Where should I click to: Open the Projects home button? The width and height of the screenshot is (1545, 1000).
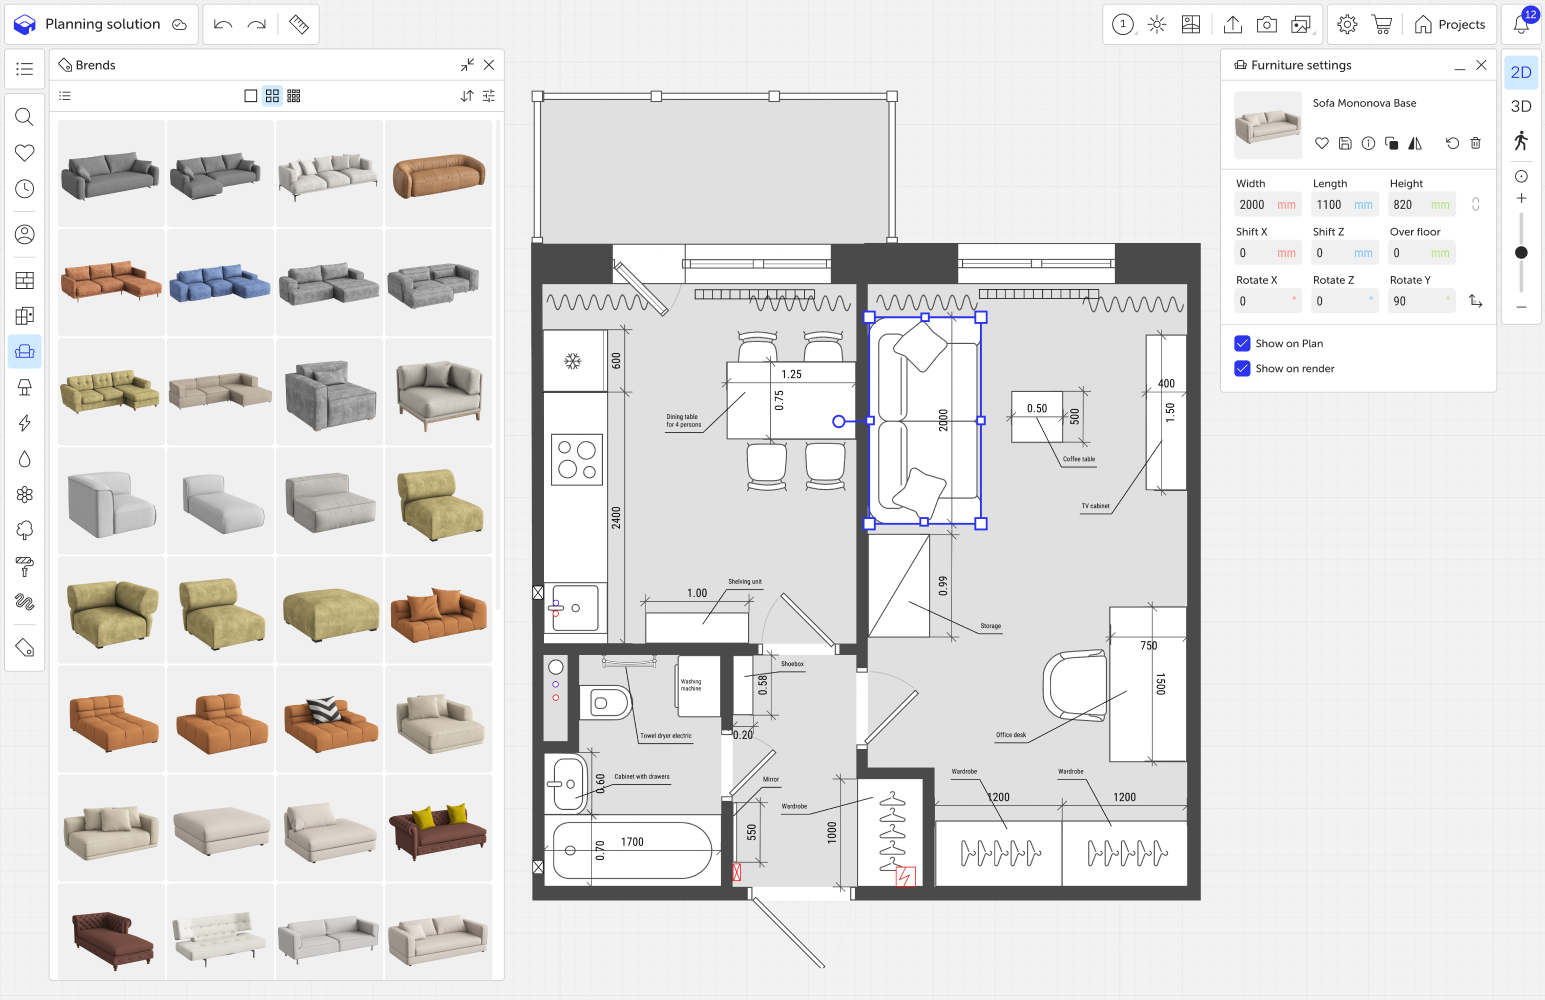pyautogui.click(x=1450, y=24)
